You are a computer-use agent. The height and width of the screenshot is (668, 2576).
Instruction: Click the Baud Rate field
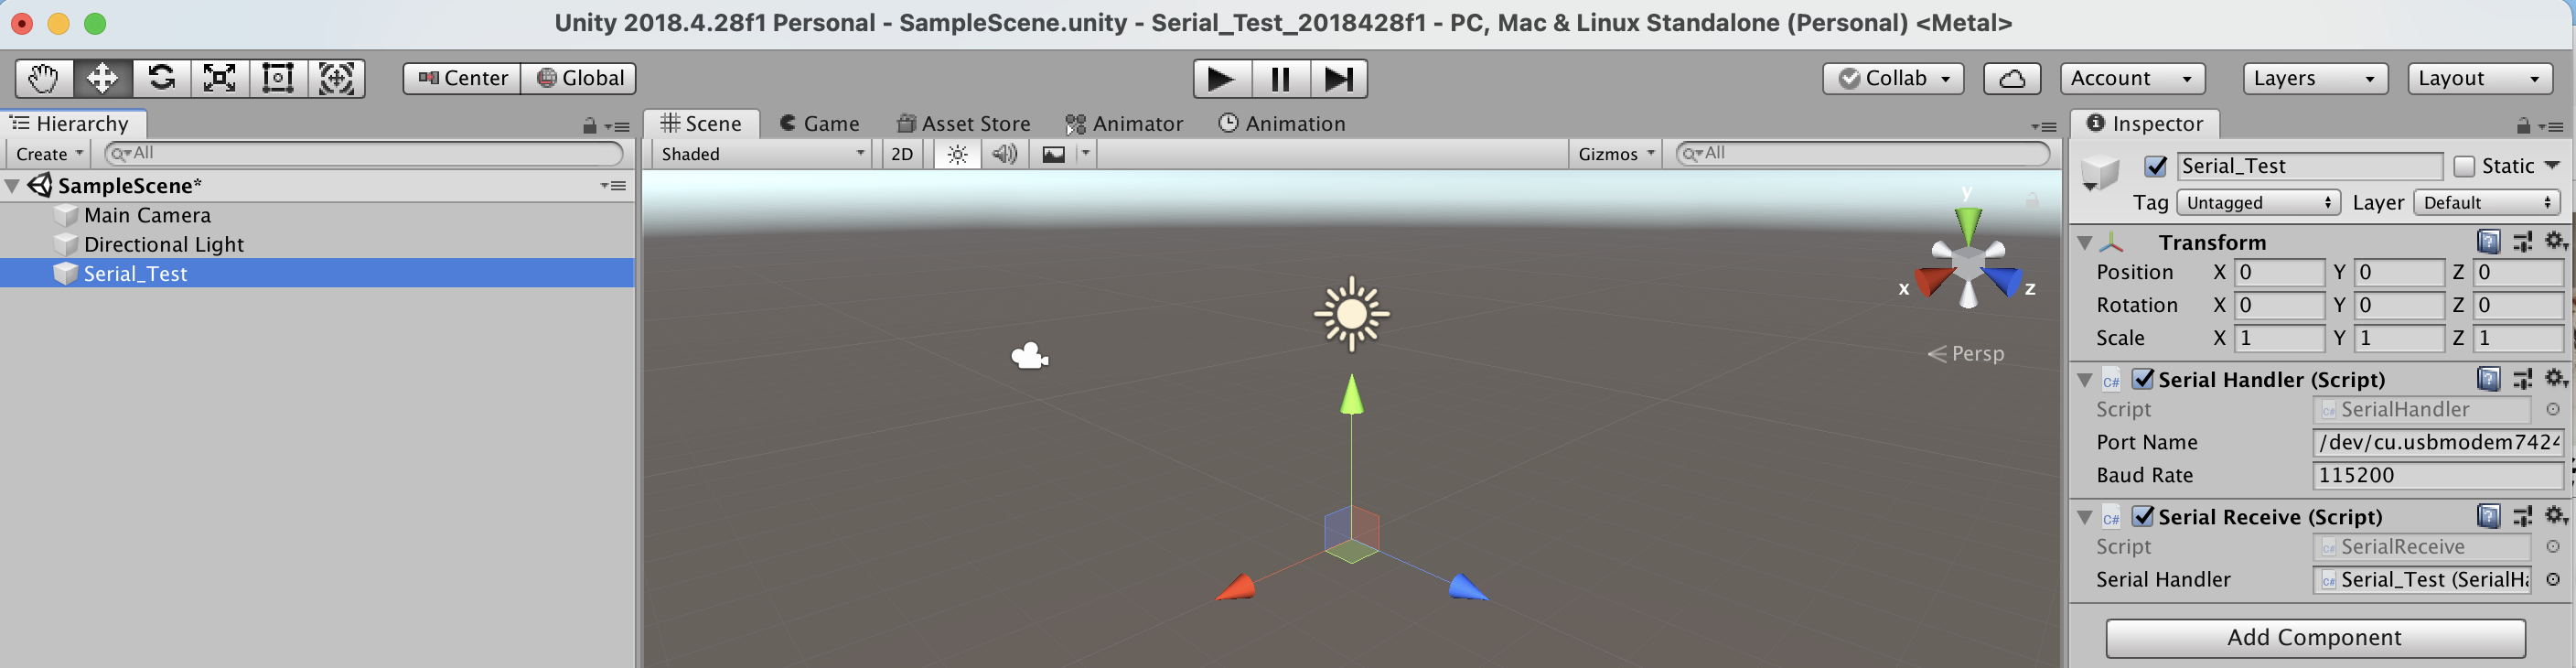[2438, 475]
